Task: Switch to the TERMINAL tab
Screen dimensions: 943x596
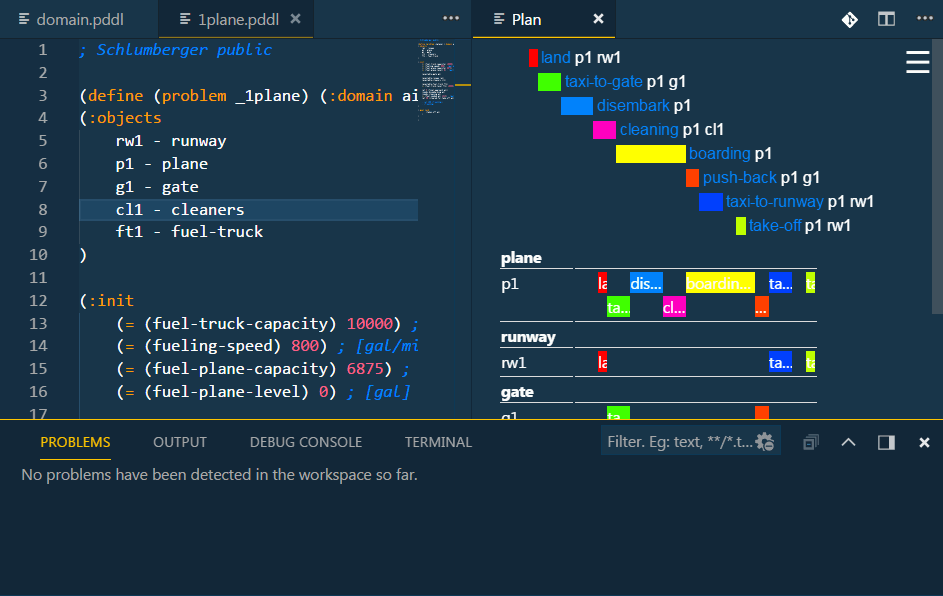Action: pos(438,443)
